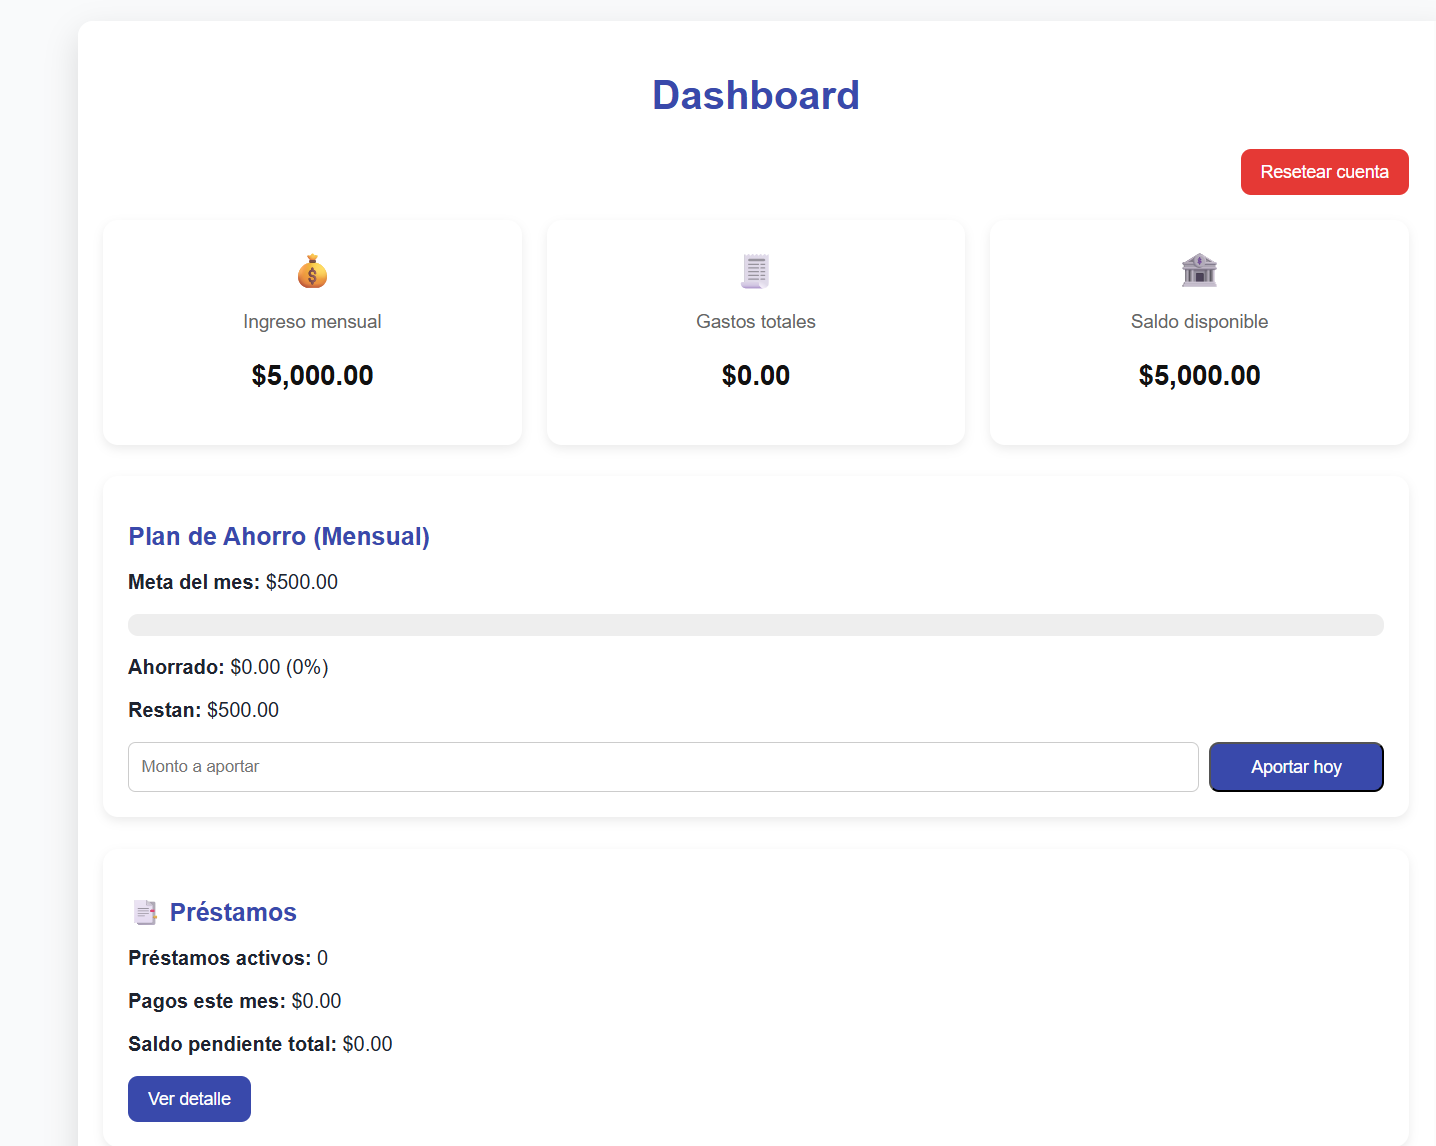Viewport: 1436px width, 1146px height.
Task: Click the Aportar hoy button
Action: (1295, 767)
